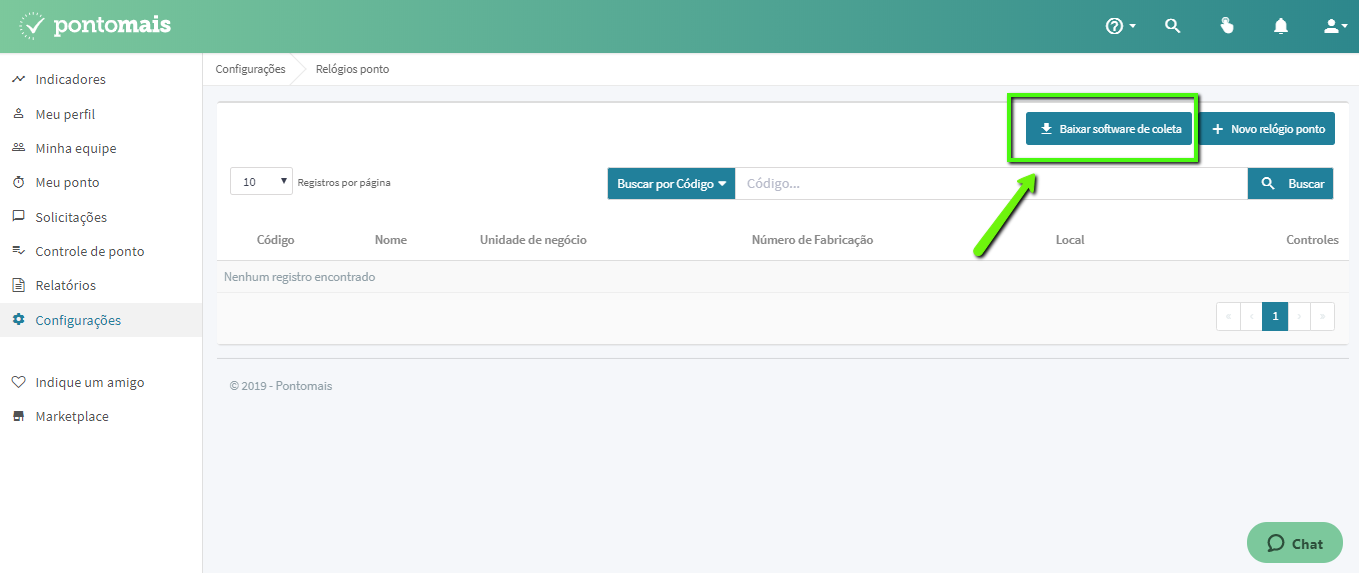Go to first page pagination arrow

coord(1228,317)
